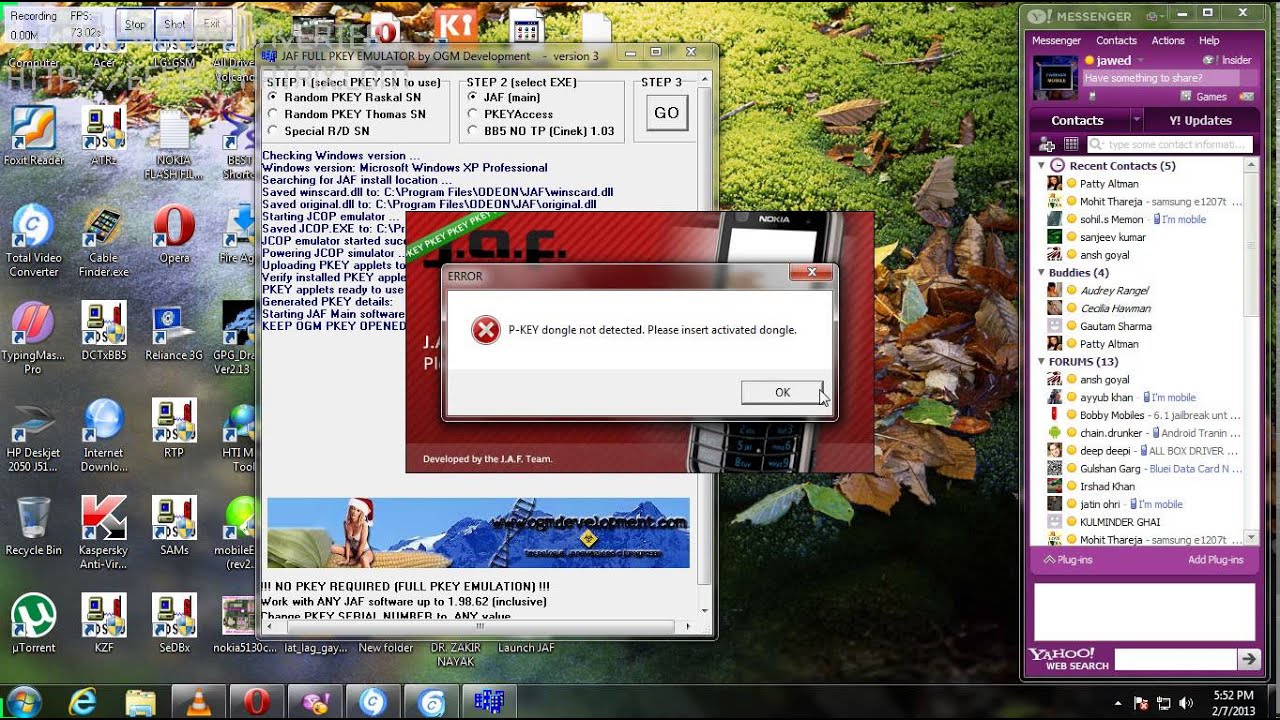This screenshot has width=1280, height=720.
Task: Choose BB5 NO TP (Cinek) 1.03 option
Action: 540,131
